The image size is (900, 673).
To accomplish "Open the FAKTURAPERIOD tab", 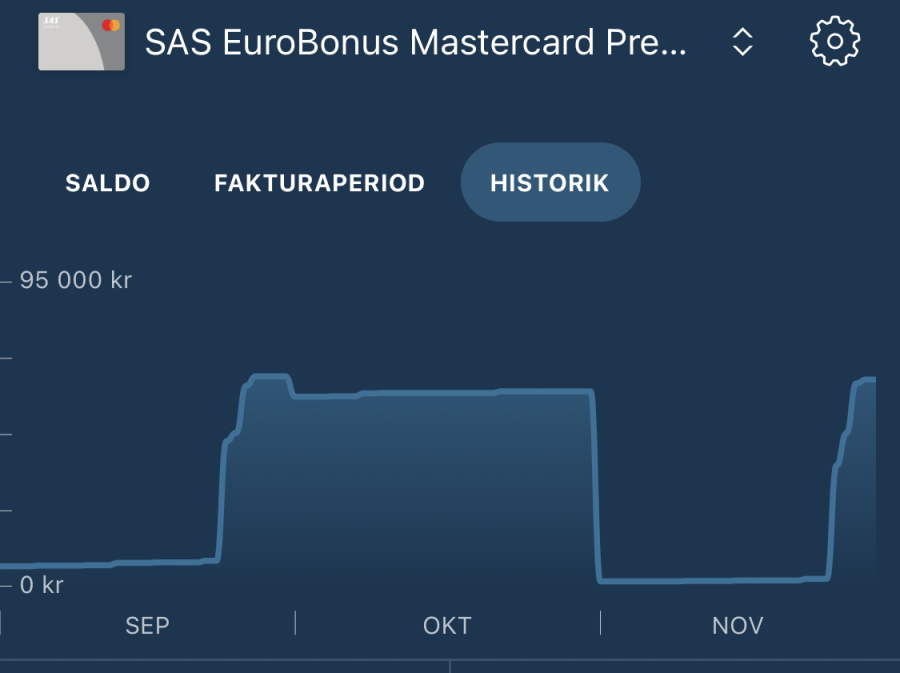I will click(x=319, y=183).
